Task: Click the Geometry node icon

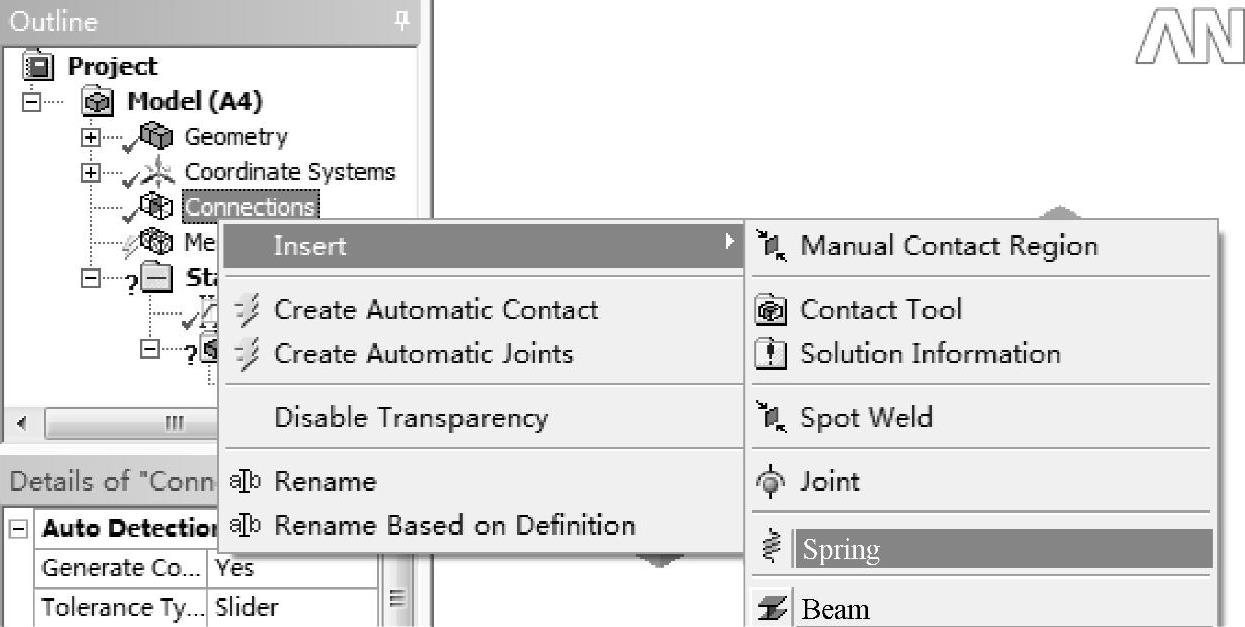Action: point(155,137)
